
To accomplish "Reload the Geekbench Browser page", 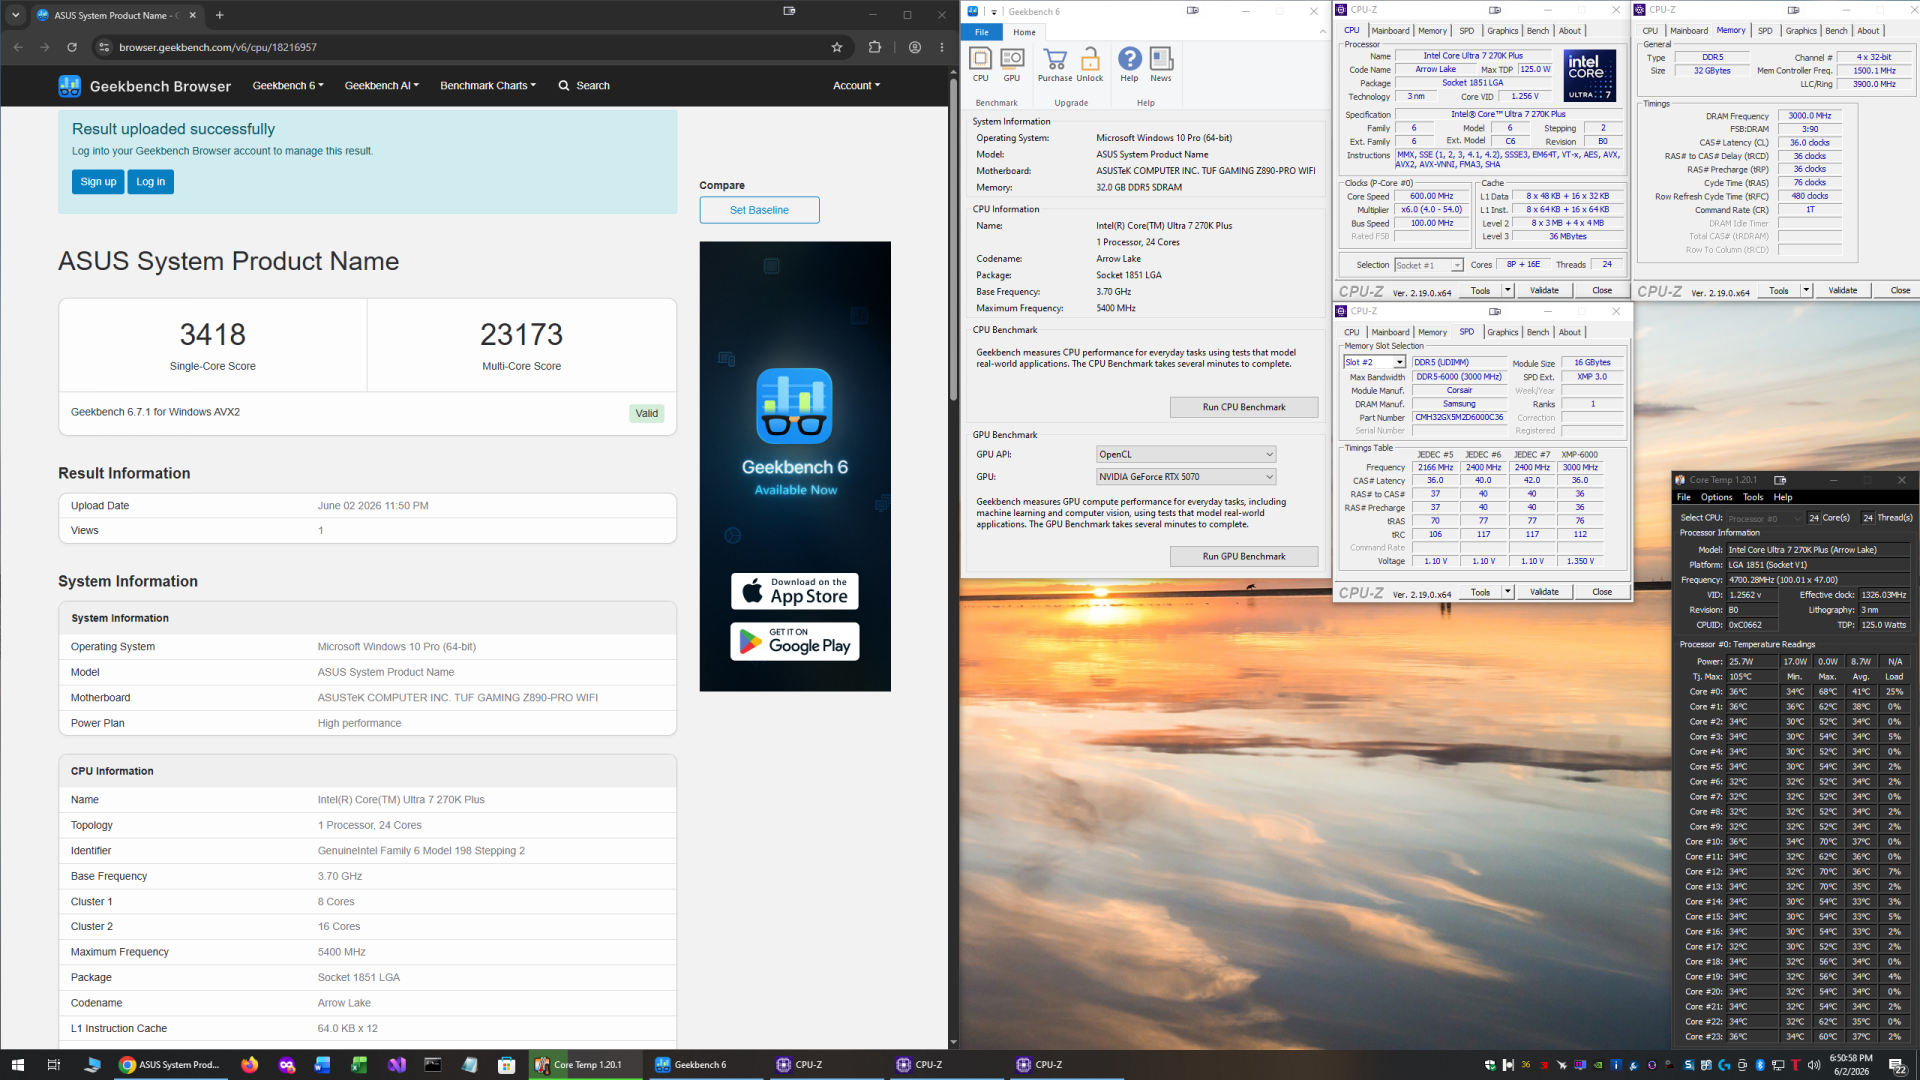I will 72,47.
